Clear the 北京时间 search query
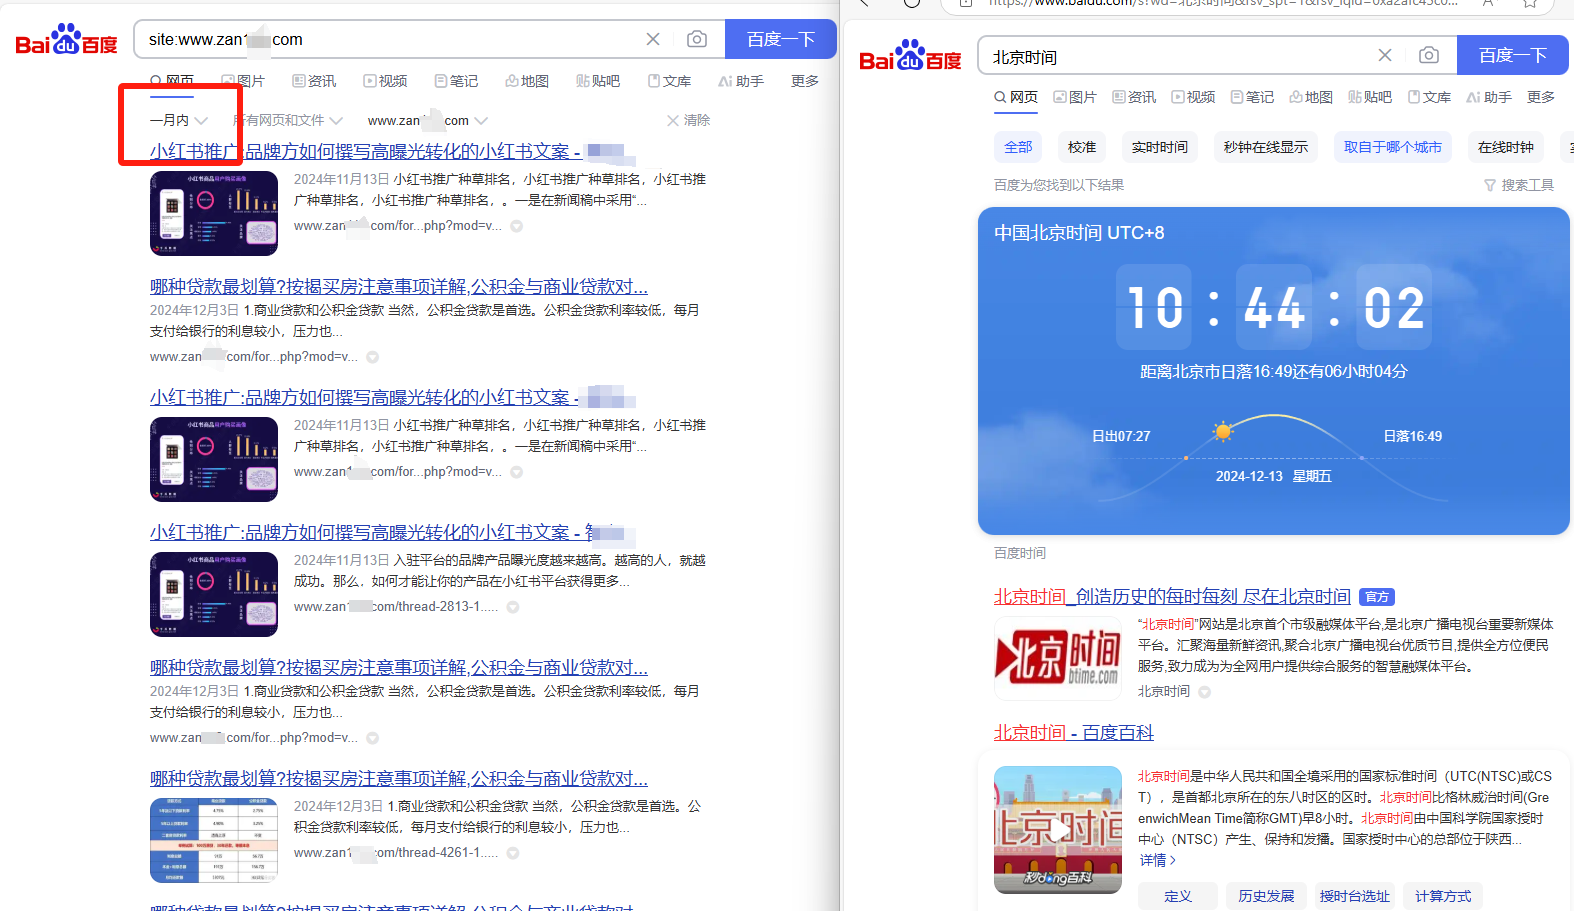Image resolution: width=1574 pixels, height=911 pixels. [1385, 55]
